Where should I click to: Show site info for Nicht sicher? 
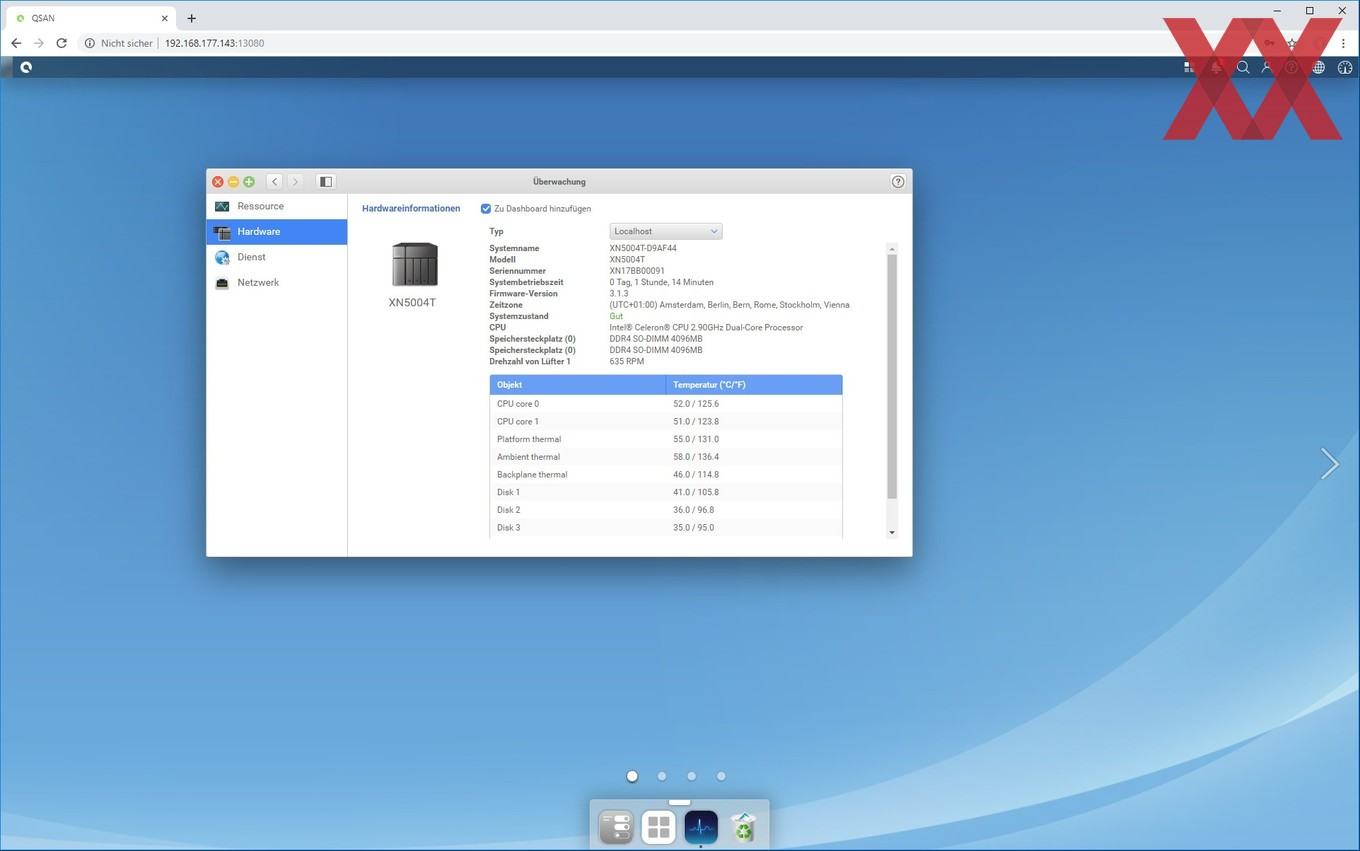(119, 43)
